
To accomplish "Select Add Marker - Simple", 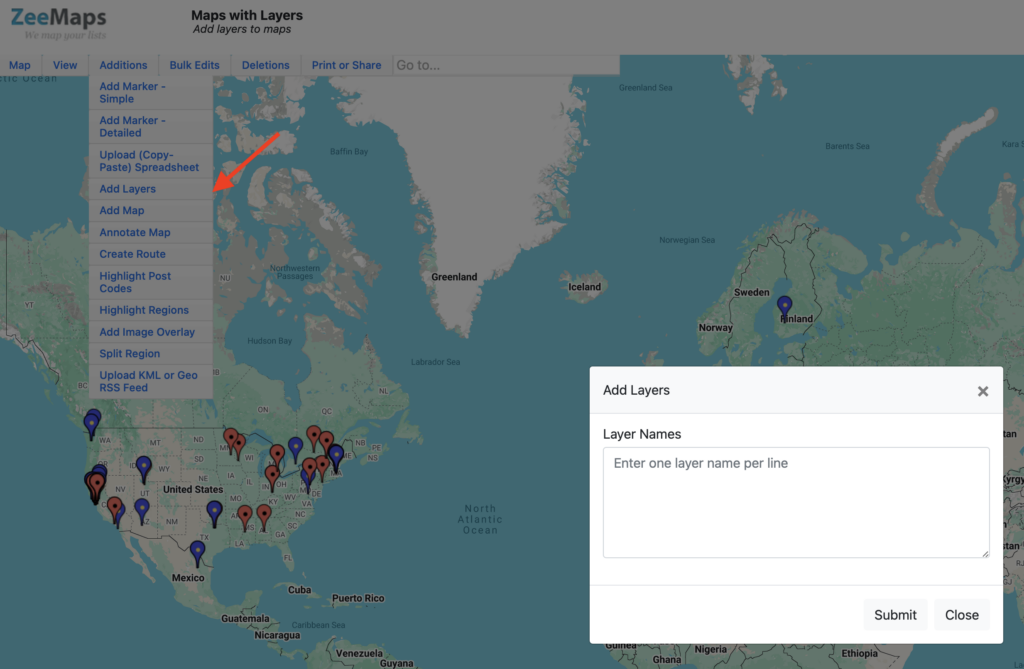I will tap(133, 92).
